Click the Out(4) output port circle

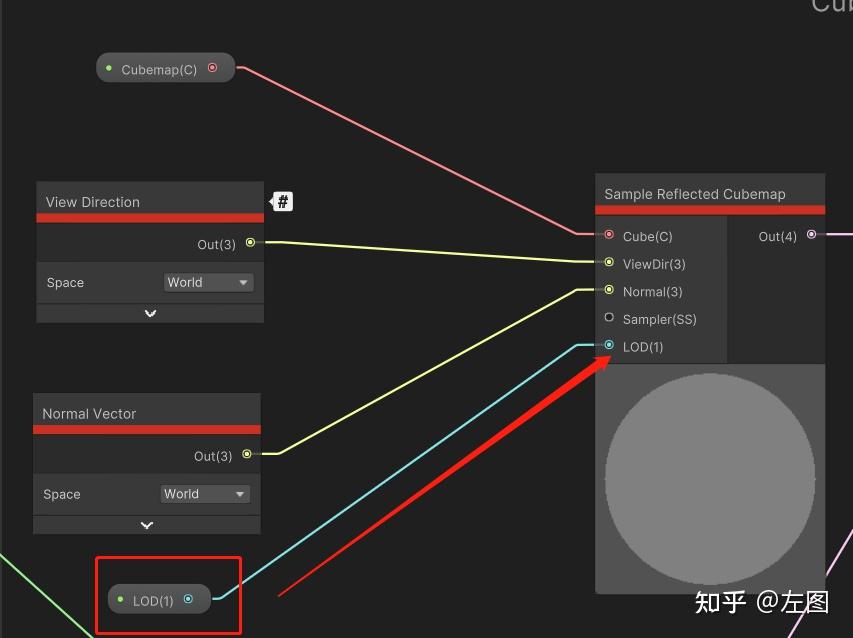pos(811,234)
